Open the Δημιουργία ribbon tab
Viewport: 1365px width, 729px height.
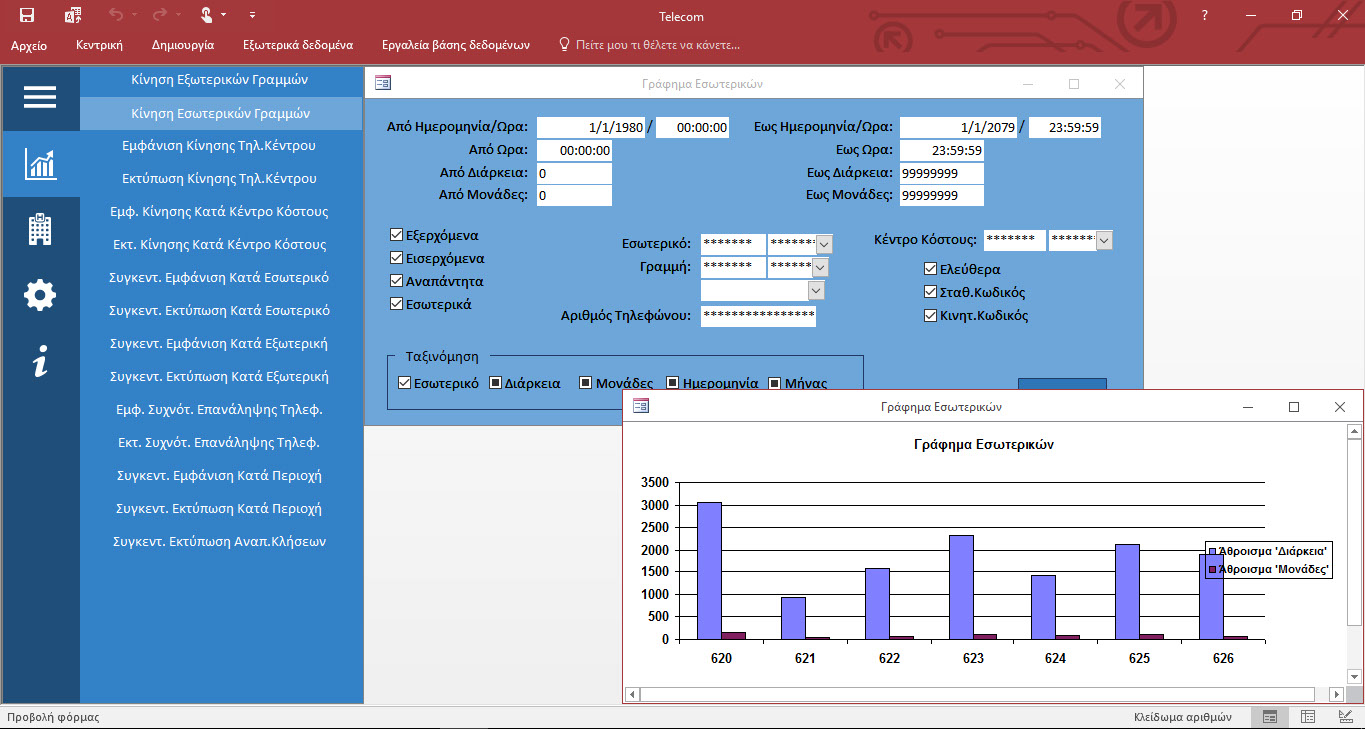pyautogui.click(x=182, y=45)
